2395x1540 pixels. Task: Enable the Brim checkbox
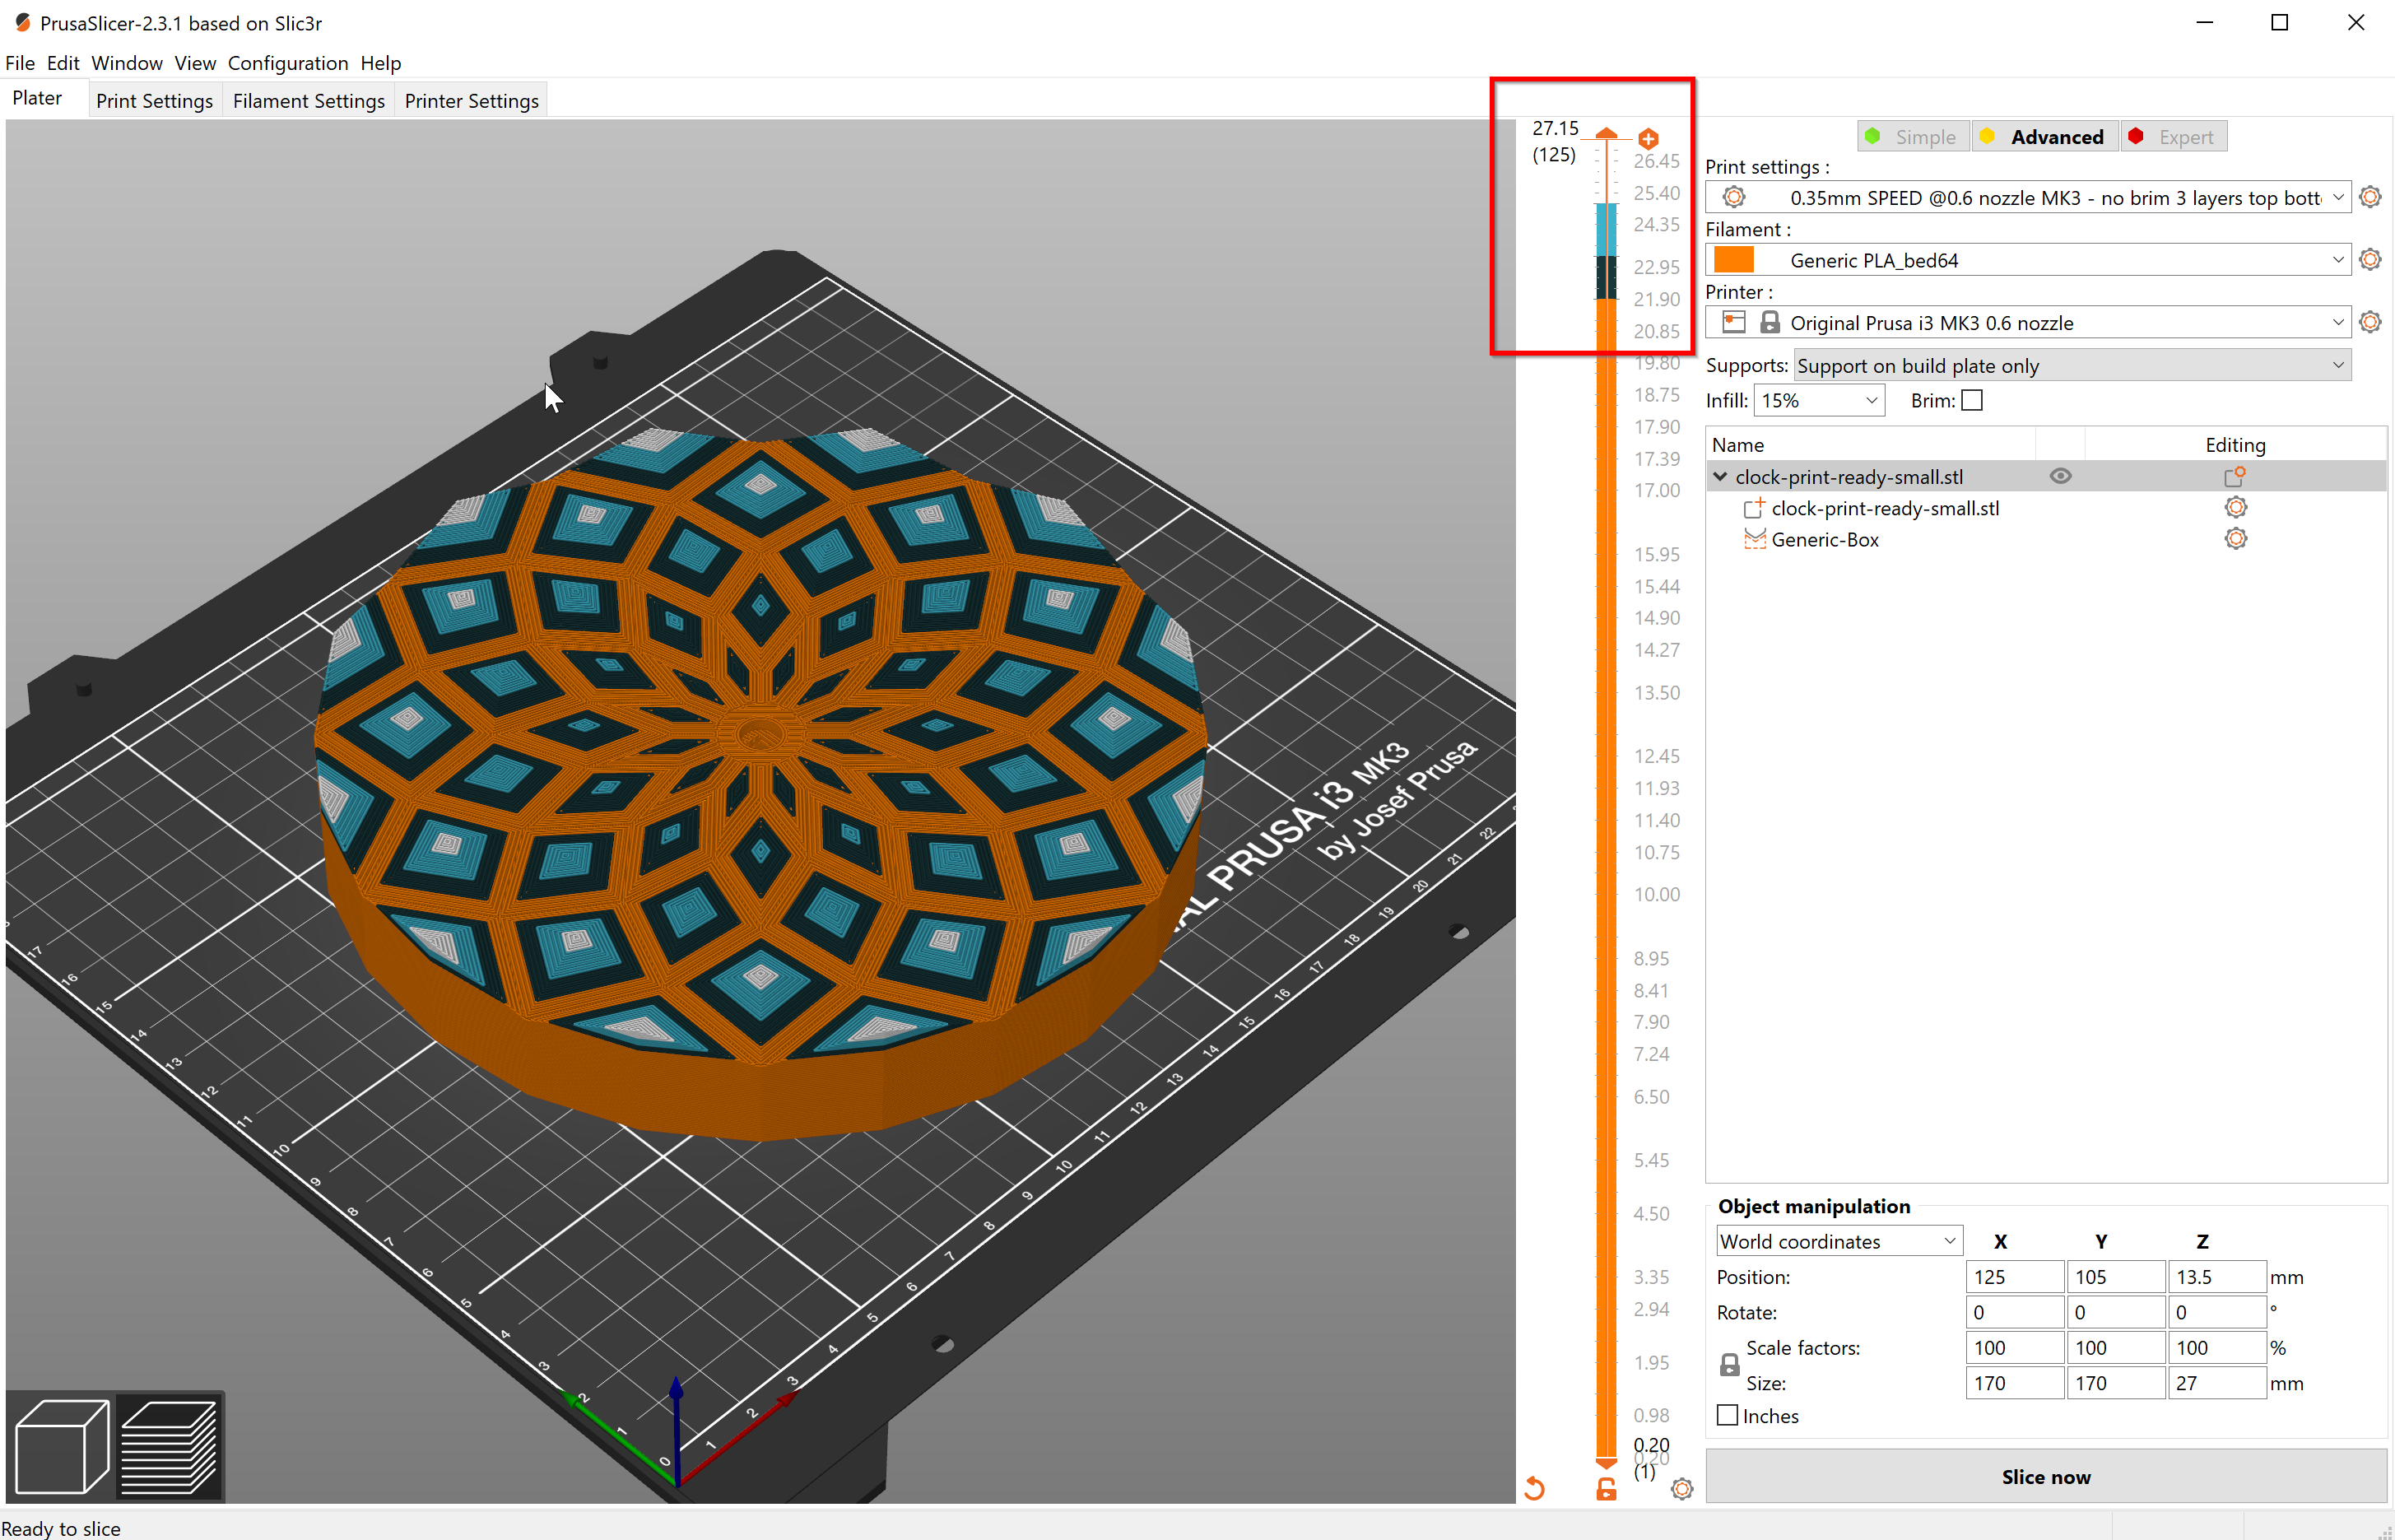(x=1972, y=400)
